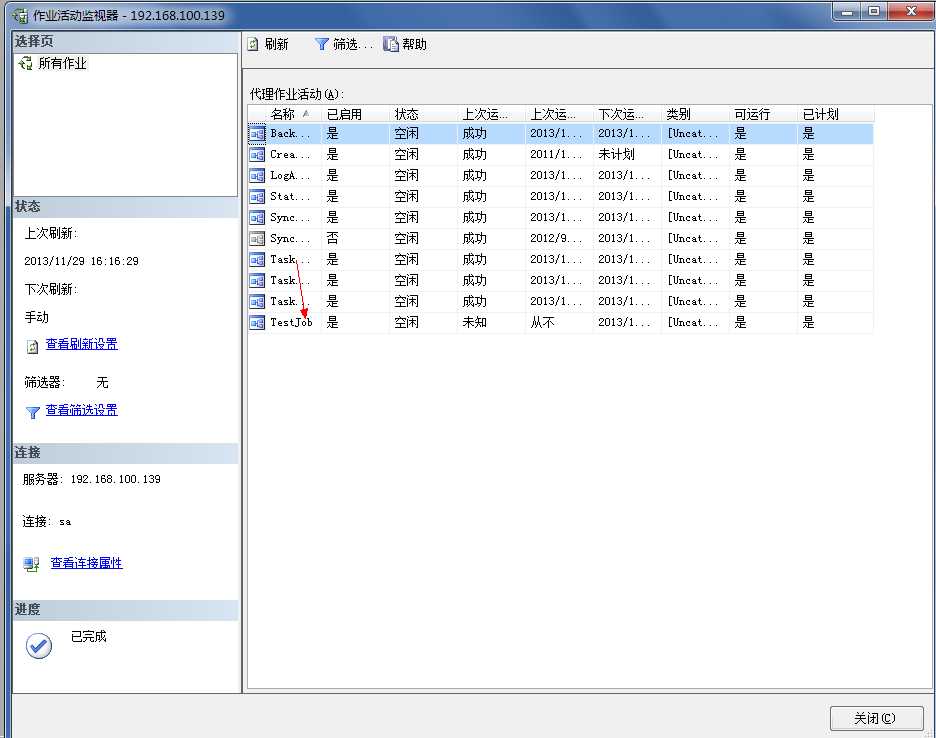Viewport: 936px width, 738px height.
Task: Sort by the 已计划 column header
Action: point(835,114)
